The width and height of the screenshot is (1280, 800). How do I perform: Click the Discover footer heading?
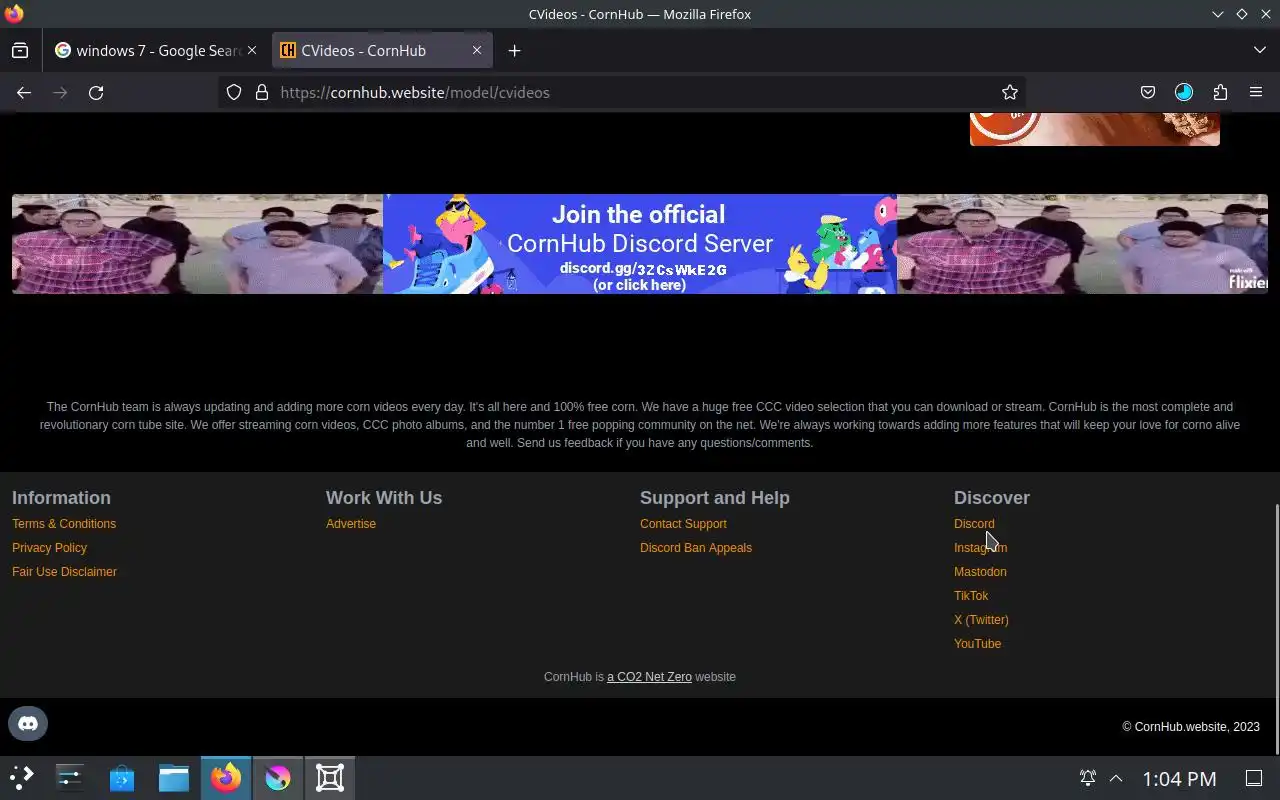(x=992, y=498)
